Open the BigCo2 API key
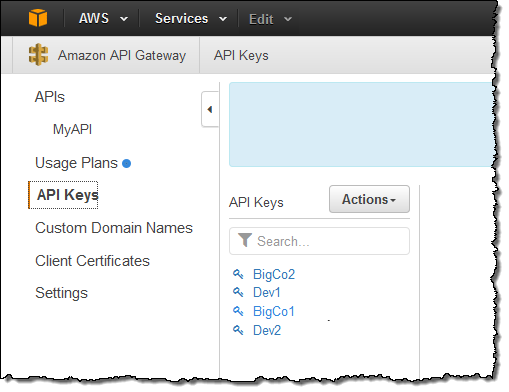 pyautogui.click(x=274, y=274)
